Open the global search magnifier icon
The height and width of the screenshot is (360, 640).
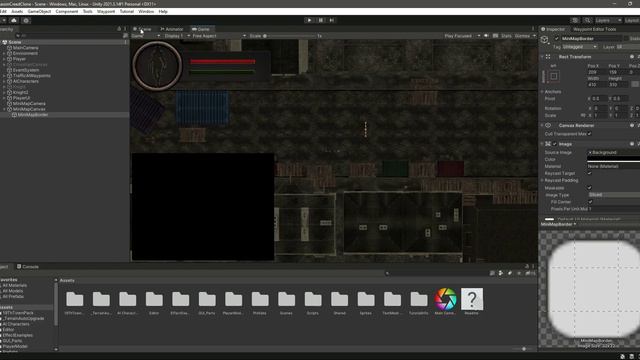[x=587, y=20]
